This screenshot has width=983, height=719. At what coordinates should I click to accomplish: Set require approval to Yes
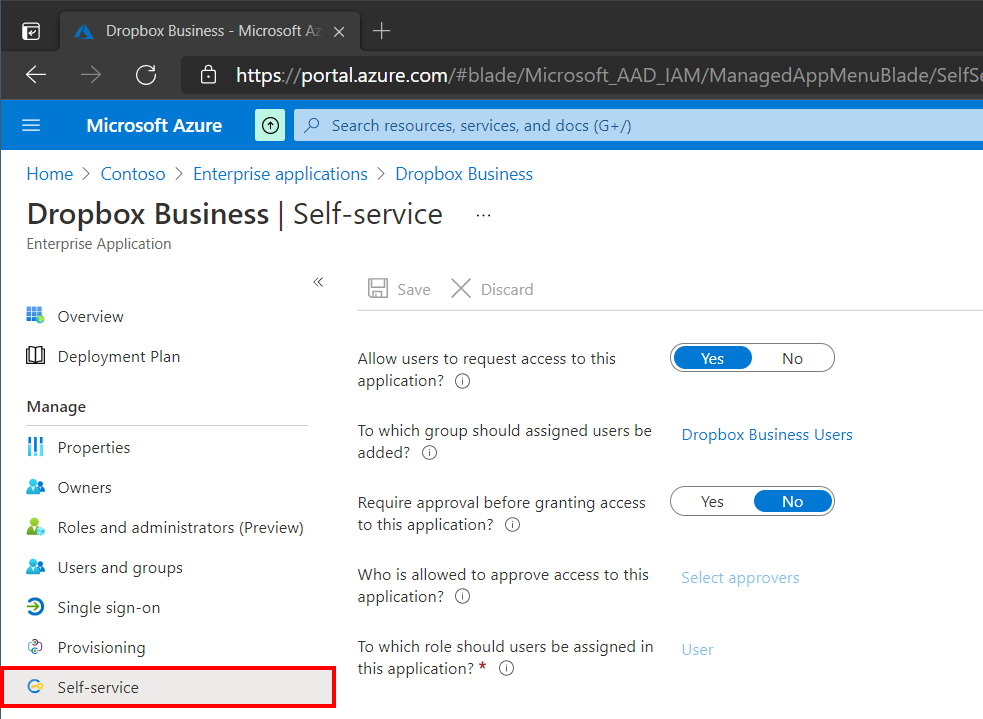click(712, 501)
